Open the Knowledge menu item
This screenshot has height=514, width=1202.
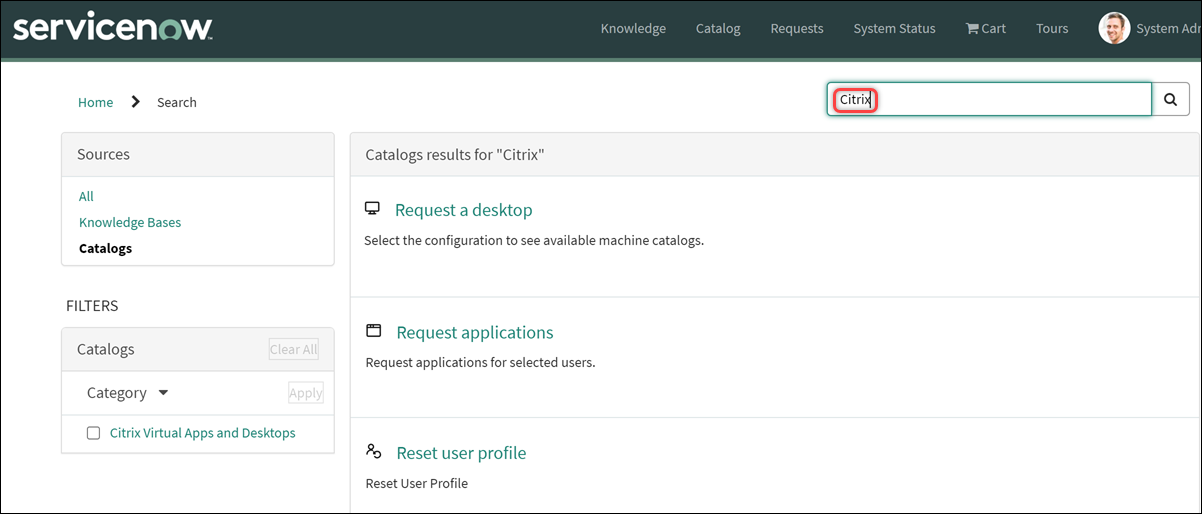click(633, 28)
